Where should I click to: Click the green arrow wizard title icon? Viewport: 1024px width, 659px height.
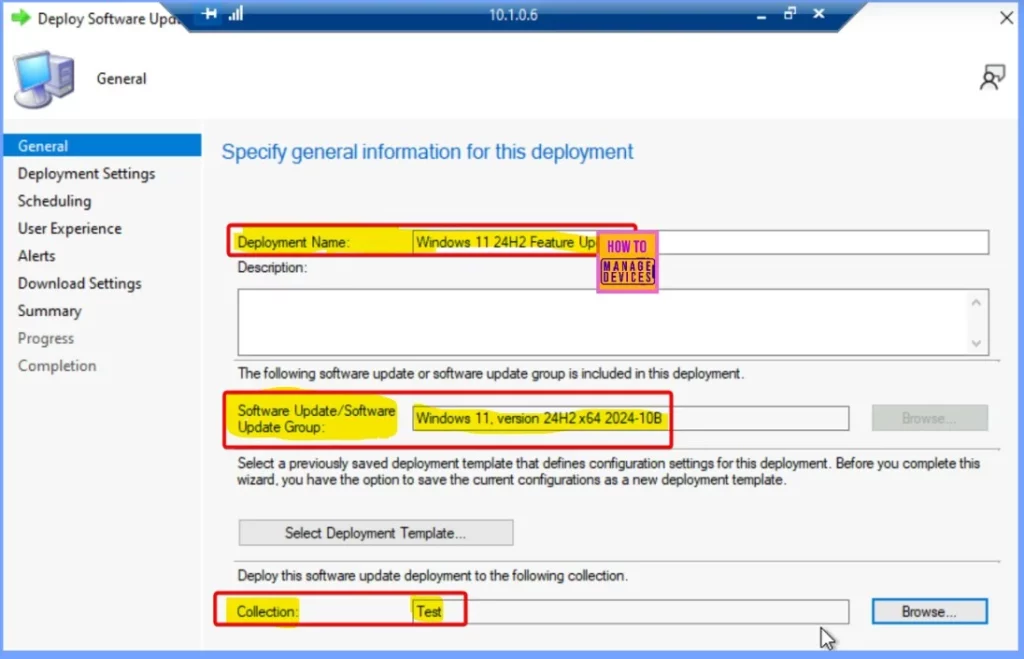click(x=21, y=18)
